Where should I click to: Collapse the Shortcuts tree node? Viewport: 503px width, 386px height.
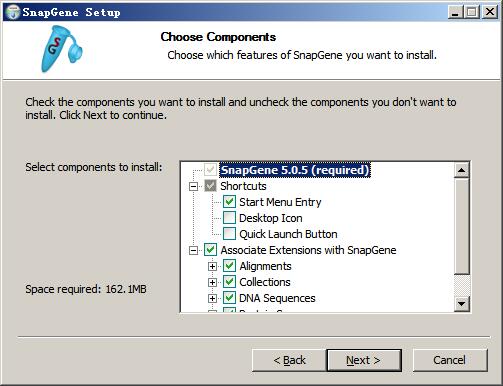pyautogui.click(x=193, y=186)
